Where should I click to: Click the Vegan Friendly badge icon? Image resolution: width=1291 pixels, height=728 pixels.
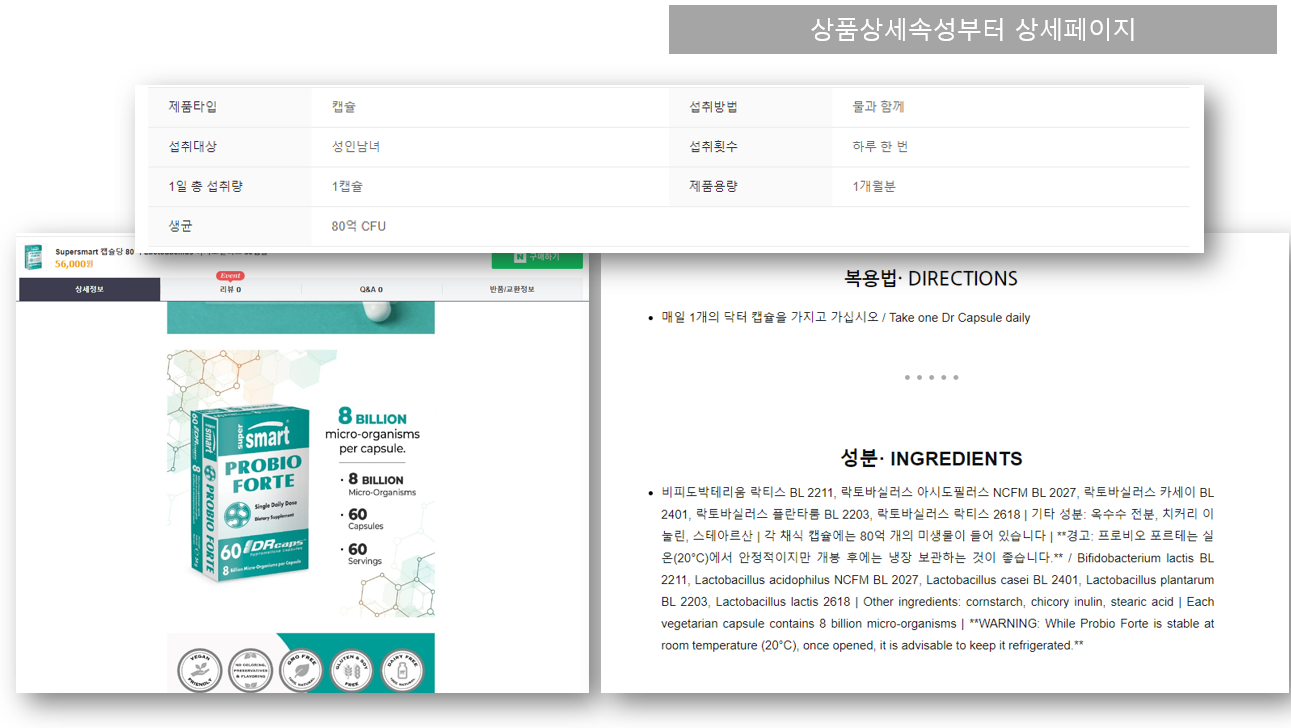199,670
